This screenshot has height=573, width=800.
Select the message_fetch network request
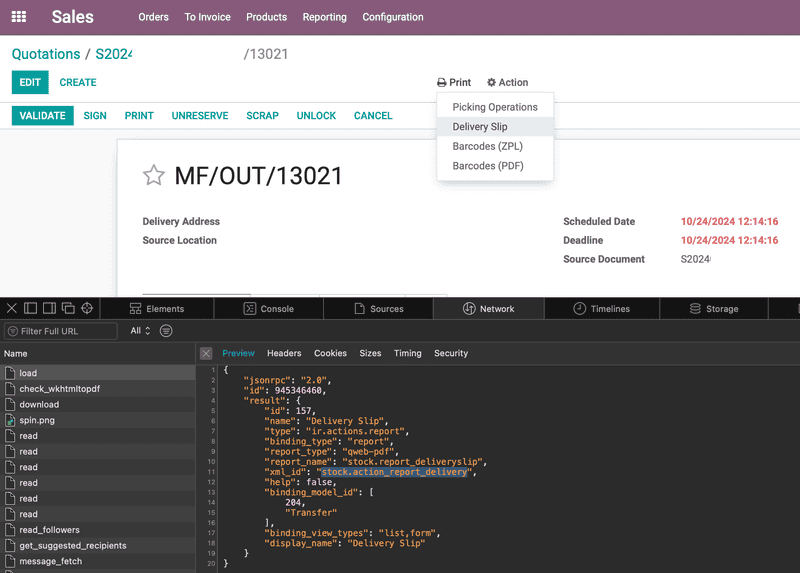(x=98, y=561)
